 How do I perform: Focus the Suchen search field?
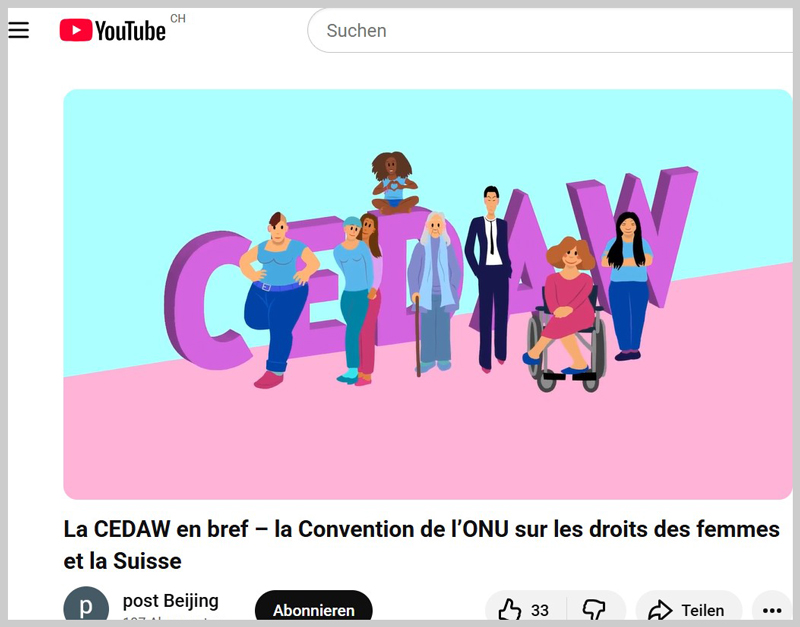550,30
